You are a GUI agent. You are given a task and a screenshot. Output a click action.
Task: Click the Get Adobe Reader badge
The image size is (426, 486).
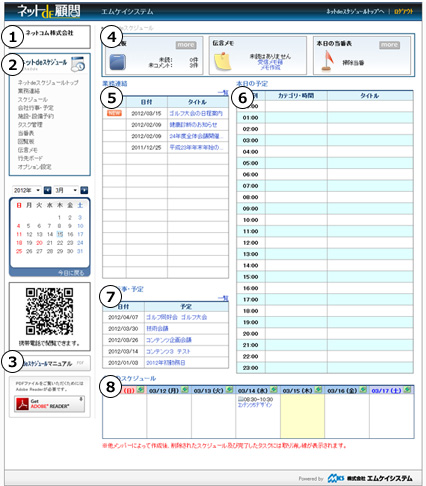(x=49, y=404)
